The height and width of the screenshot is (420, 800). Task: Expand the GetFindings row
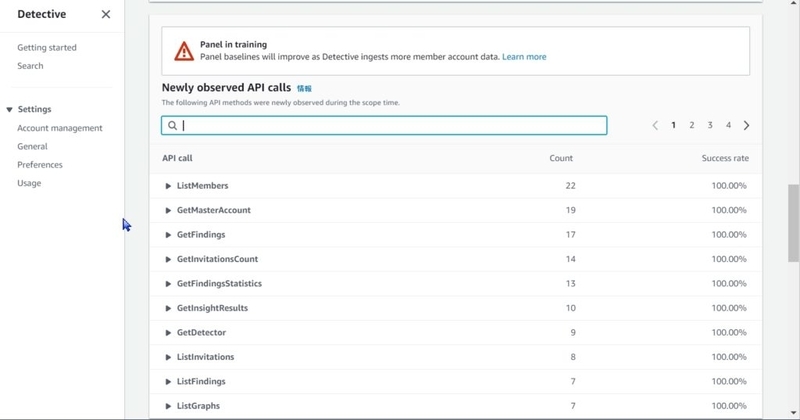(x=168, y=235)
